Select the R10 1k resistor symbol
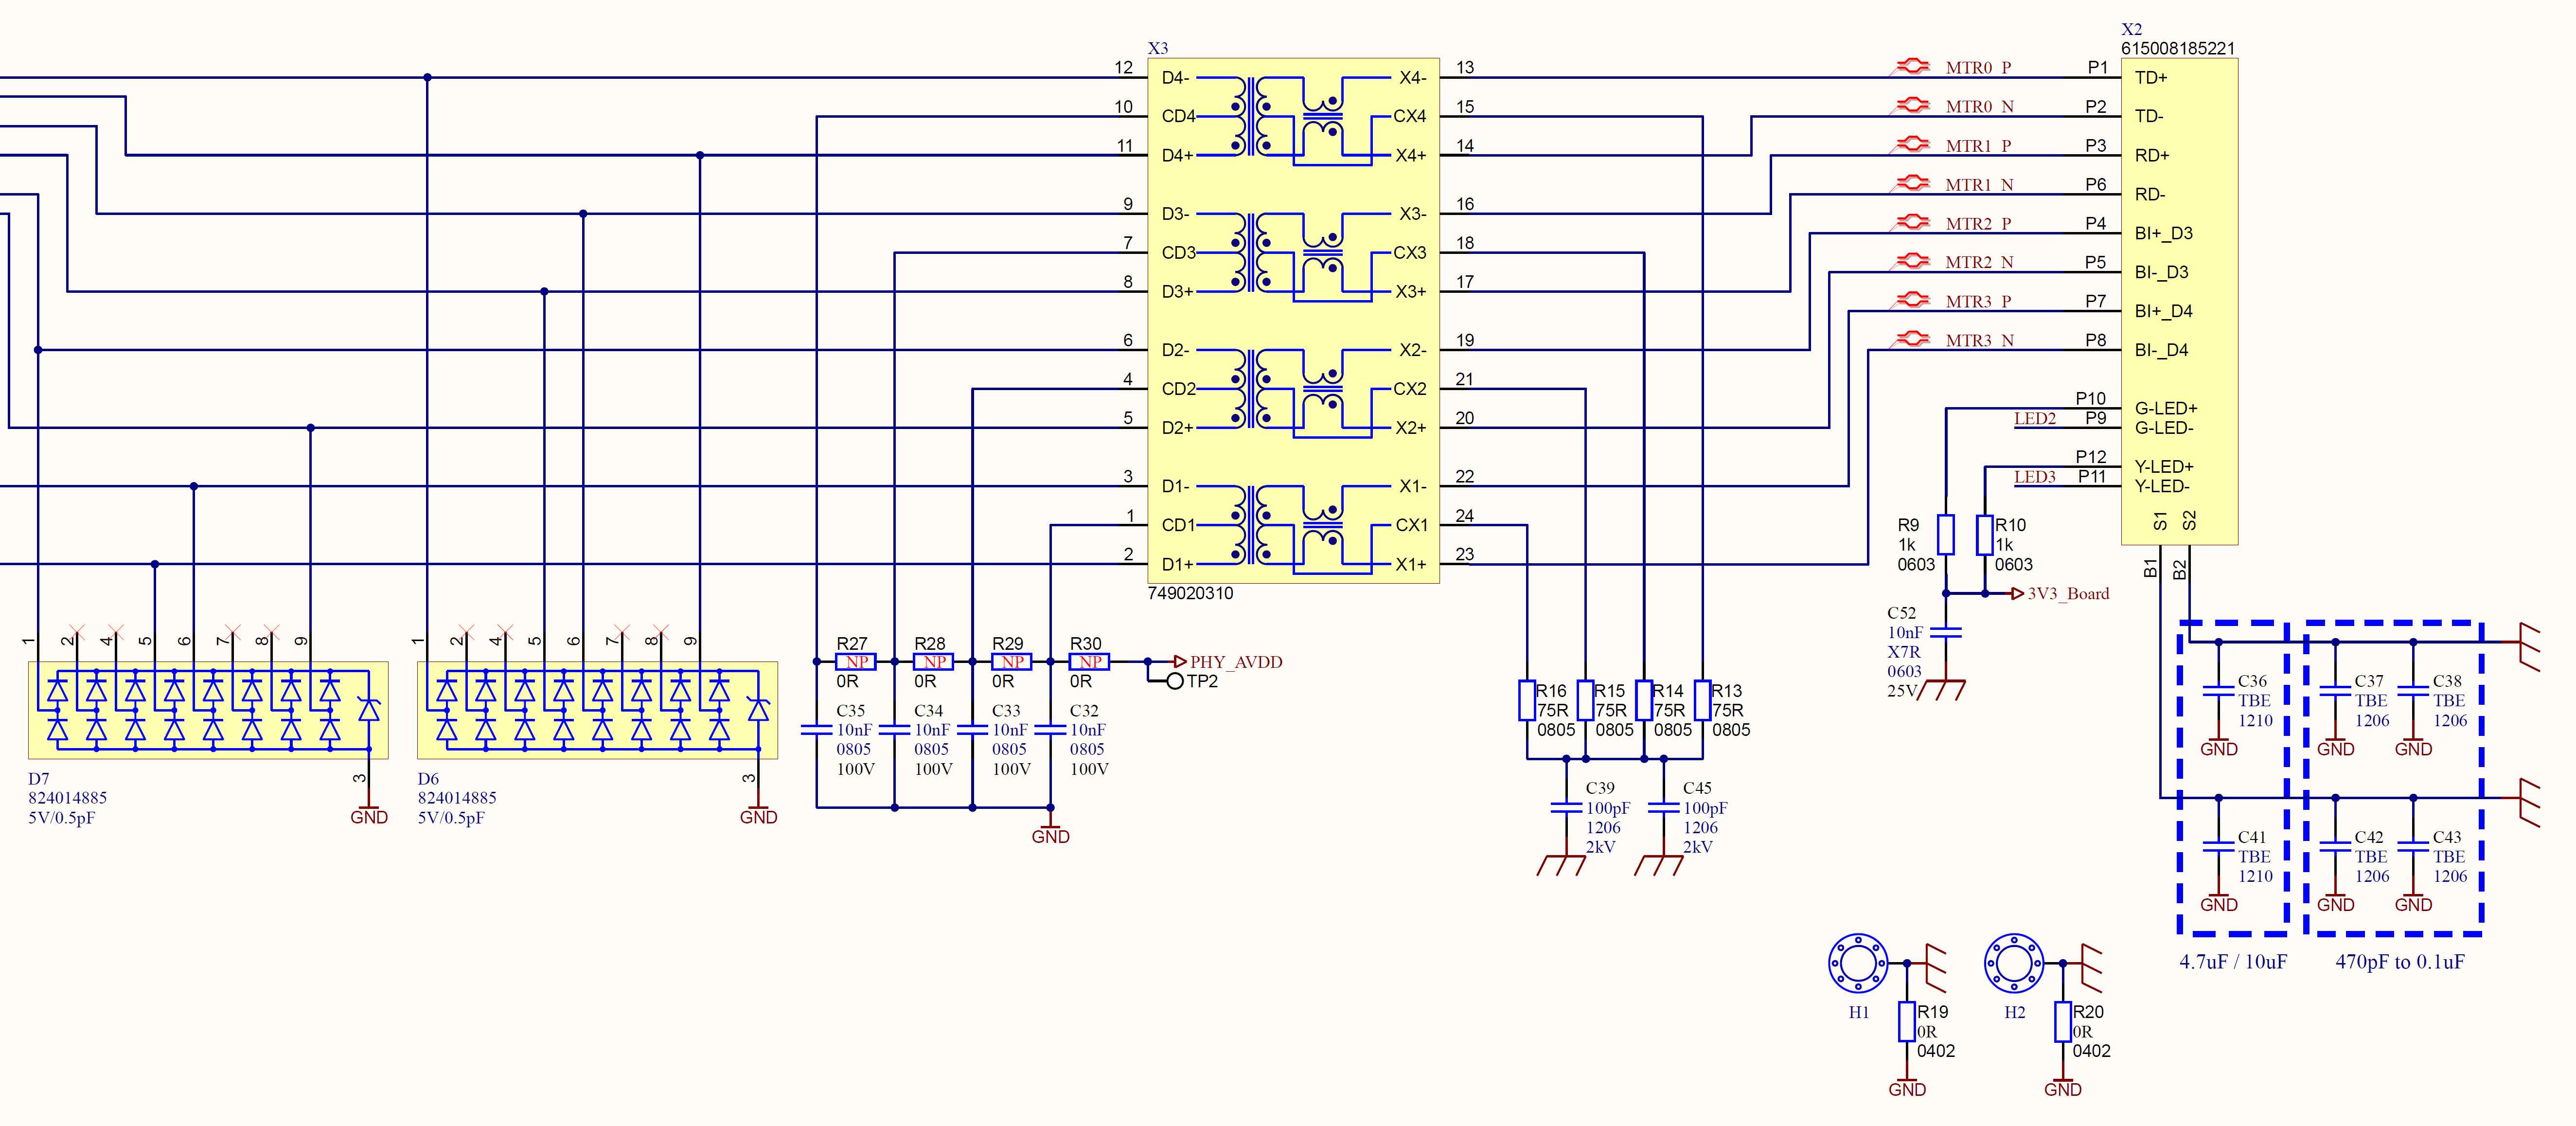Image resolution: width=2576 pixels, height=1126 pixels. 1985,534
